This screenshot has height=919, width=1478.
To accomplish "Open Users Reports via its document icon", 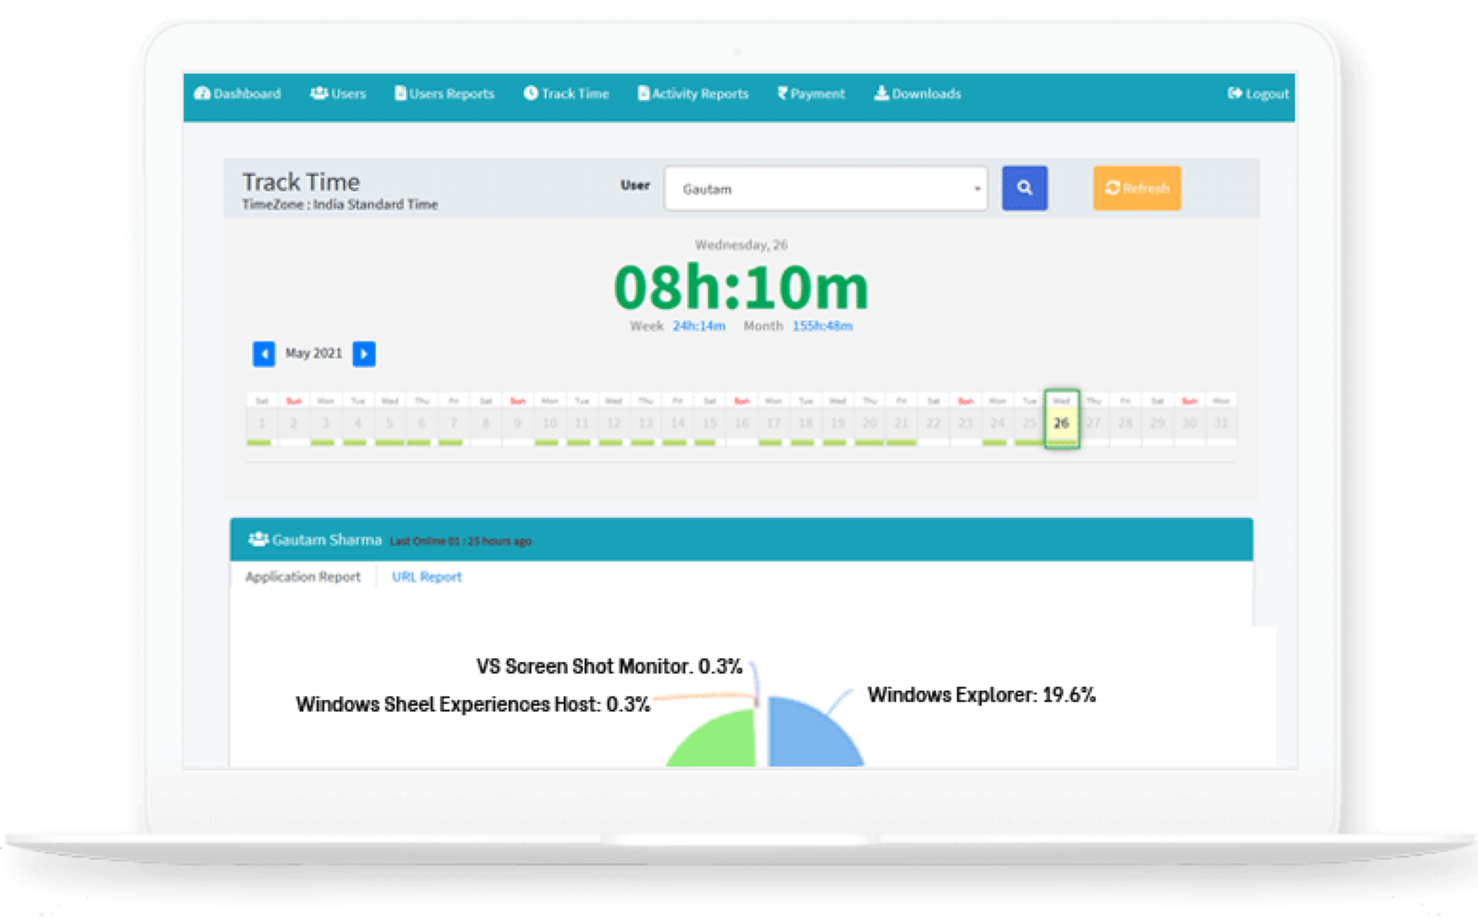I will point(399,93).
